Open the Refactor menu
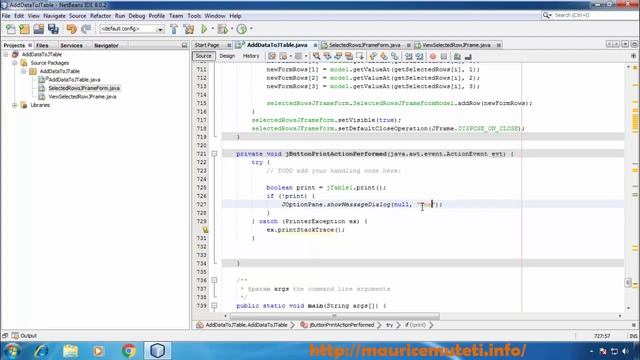 point(100,16)
